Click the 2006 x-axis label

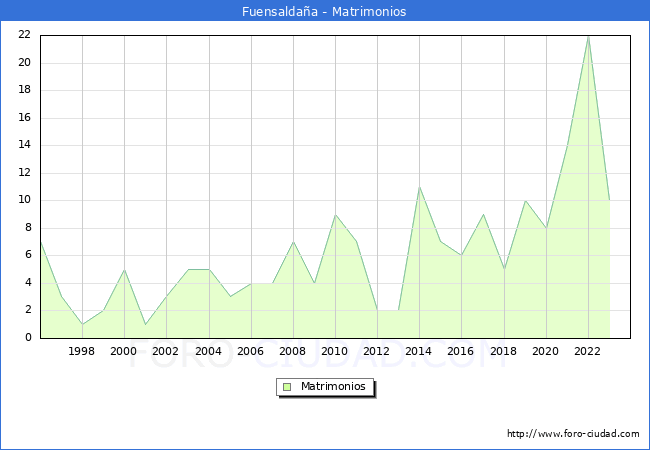pyautogui.click(x=250, y=351)
